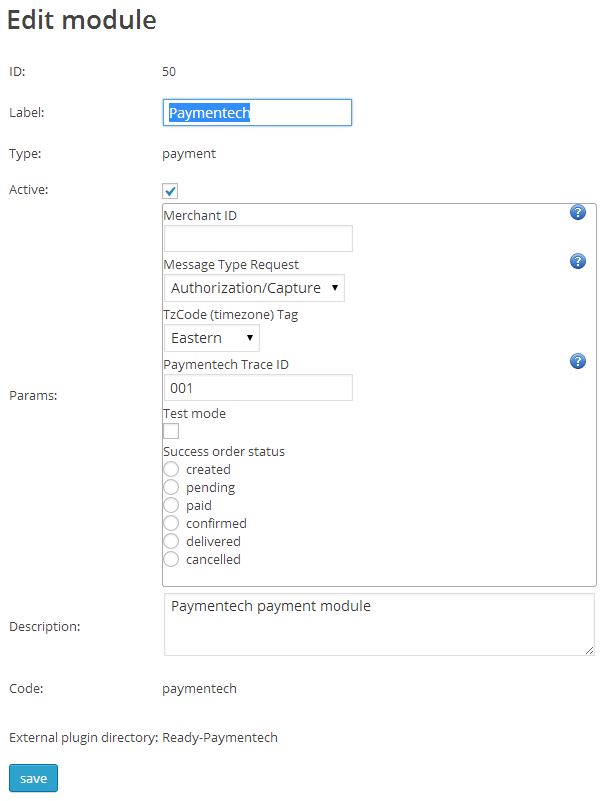
Task: Pick cancelled order status radio
Action: coord(171,559)
